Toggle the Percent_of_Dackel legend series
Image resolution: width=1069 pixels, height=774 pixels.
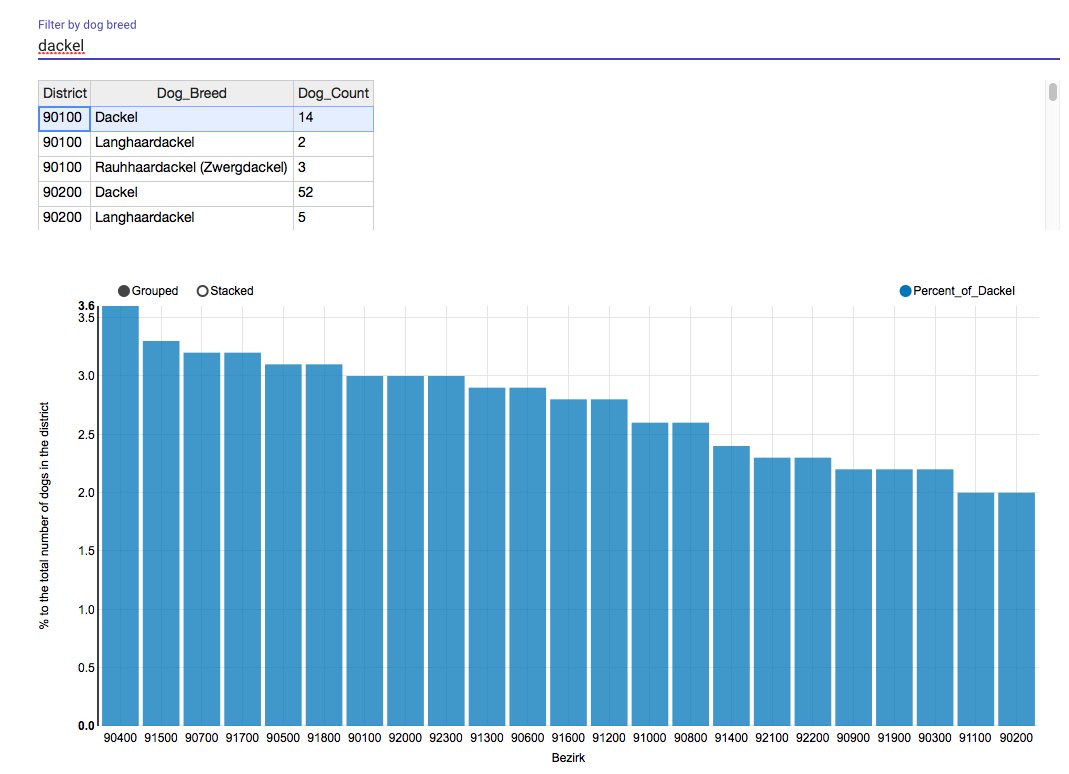905,291
